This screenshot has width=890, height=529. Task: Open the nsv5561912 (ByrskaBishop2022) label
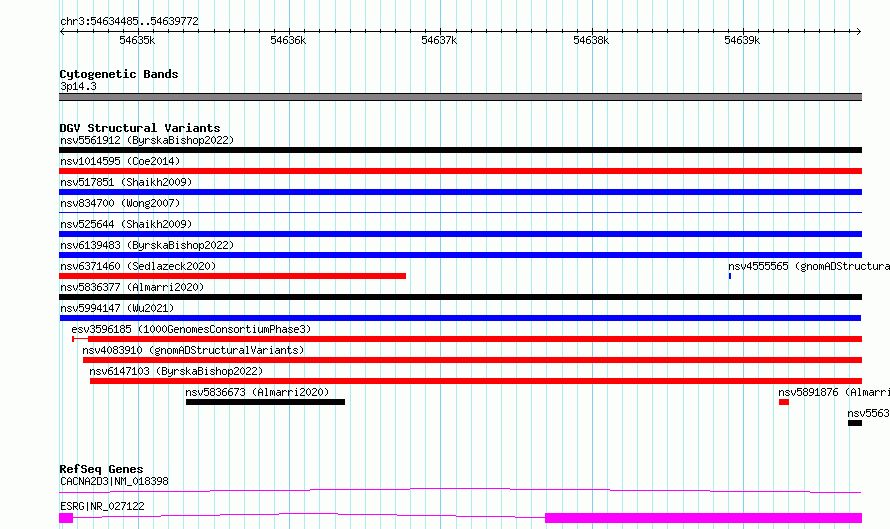coord(147,140)
